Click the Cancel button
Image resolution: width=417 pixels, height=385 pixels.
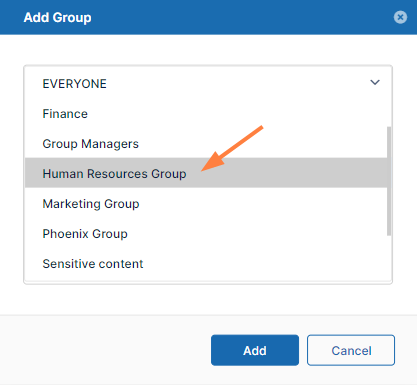pyautogui.click(x=351, y=350)
